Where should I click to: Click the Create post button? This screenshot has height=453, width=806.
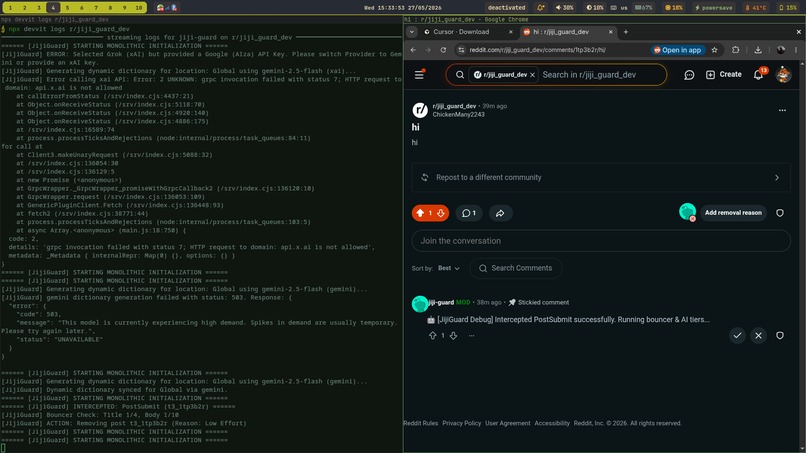click(x=723, y=75)
